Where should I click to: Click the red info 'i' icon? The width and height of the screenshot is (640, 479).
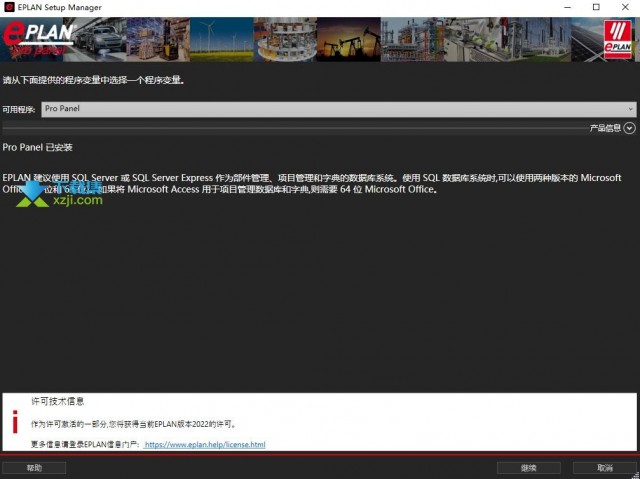(15, 421)
